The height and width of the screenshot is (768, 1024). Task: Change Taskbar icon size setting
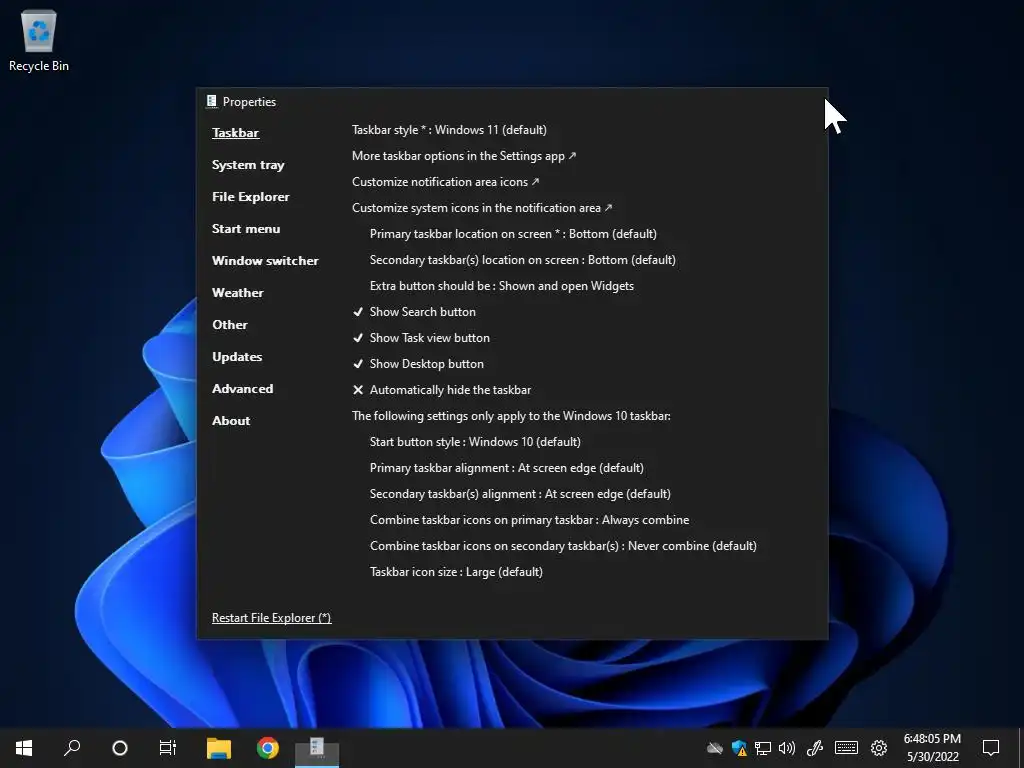tap(456, 572)
